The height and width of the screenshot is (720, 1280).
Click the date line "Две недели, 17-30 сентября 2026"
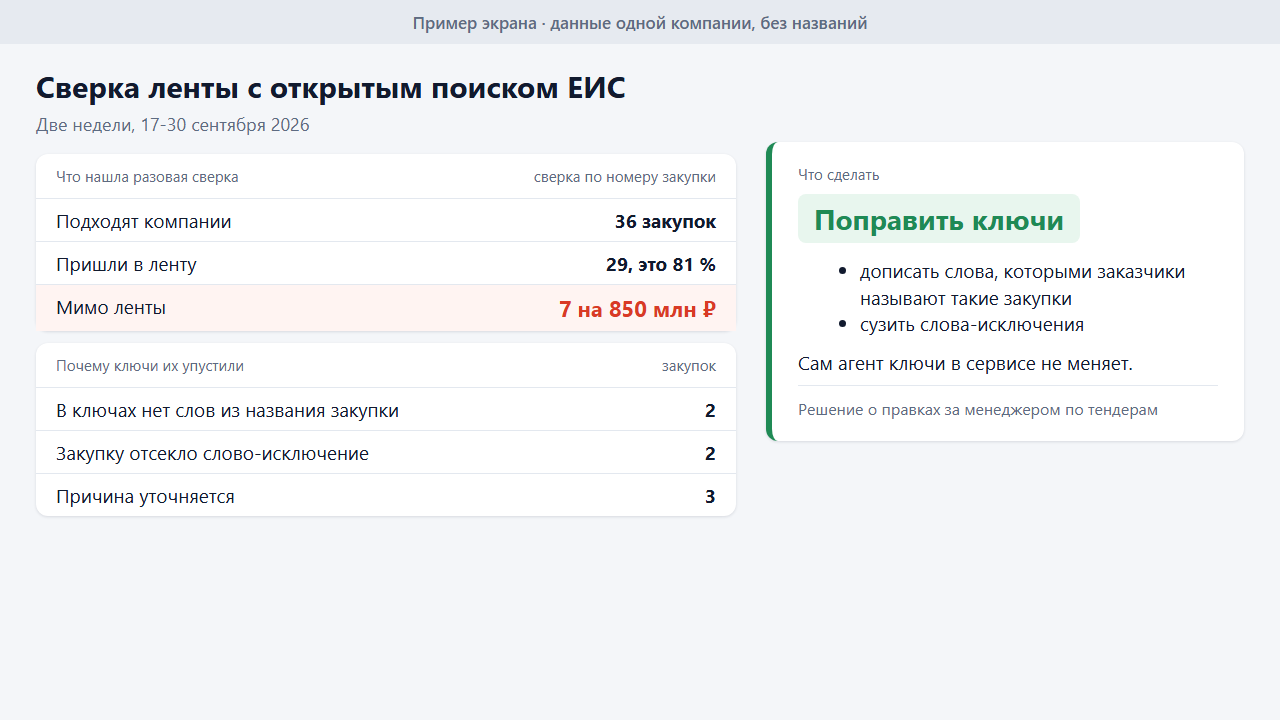pyautogui.click(x=173, y=125)
